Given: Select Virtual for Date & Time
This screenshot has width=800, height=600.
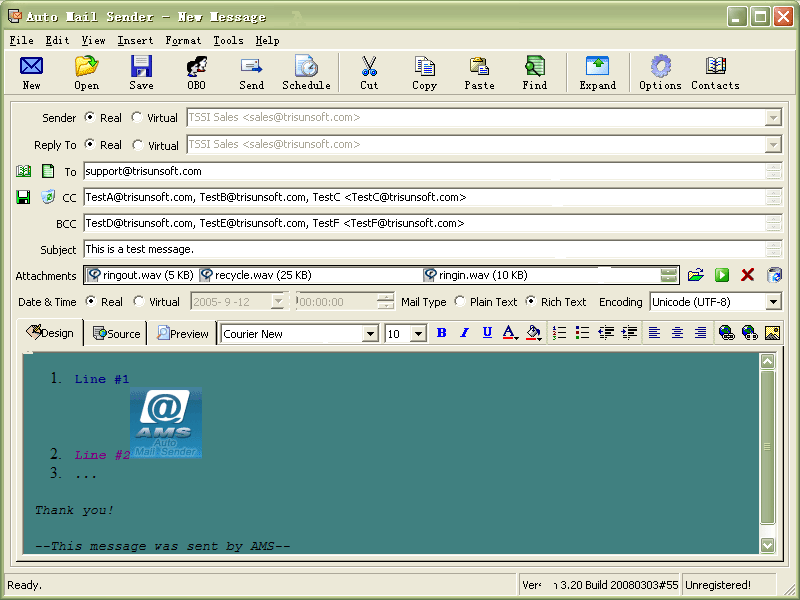Looking at the screenshot, I should pyautogui.click(x=137, y=301).
